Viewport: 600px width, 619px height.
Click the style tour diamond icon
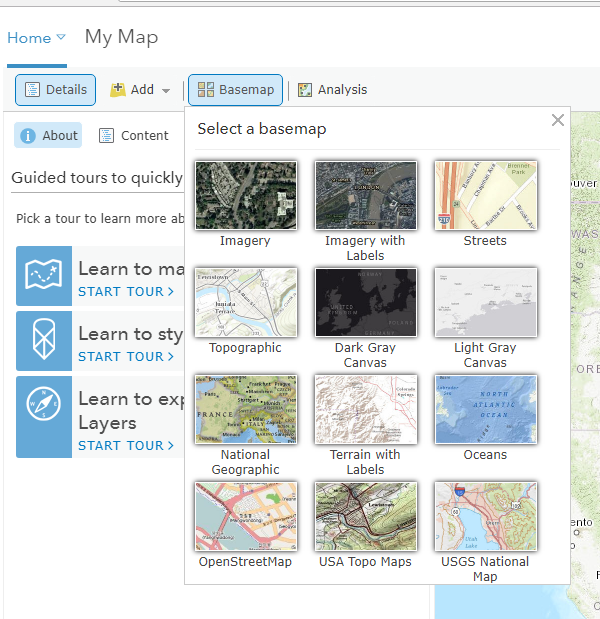pos(44,341)
